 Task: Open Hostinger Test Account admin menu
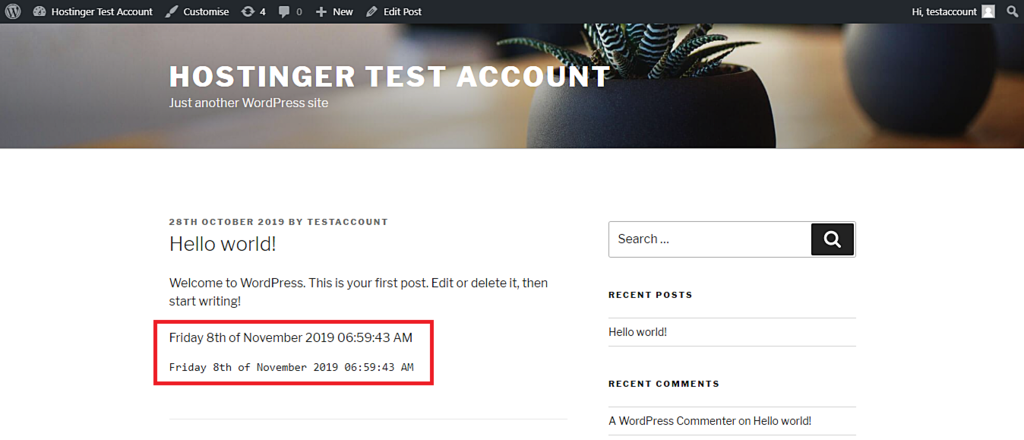coord(102,12)
